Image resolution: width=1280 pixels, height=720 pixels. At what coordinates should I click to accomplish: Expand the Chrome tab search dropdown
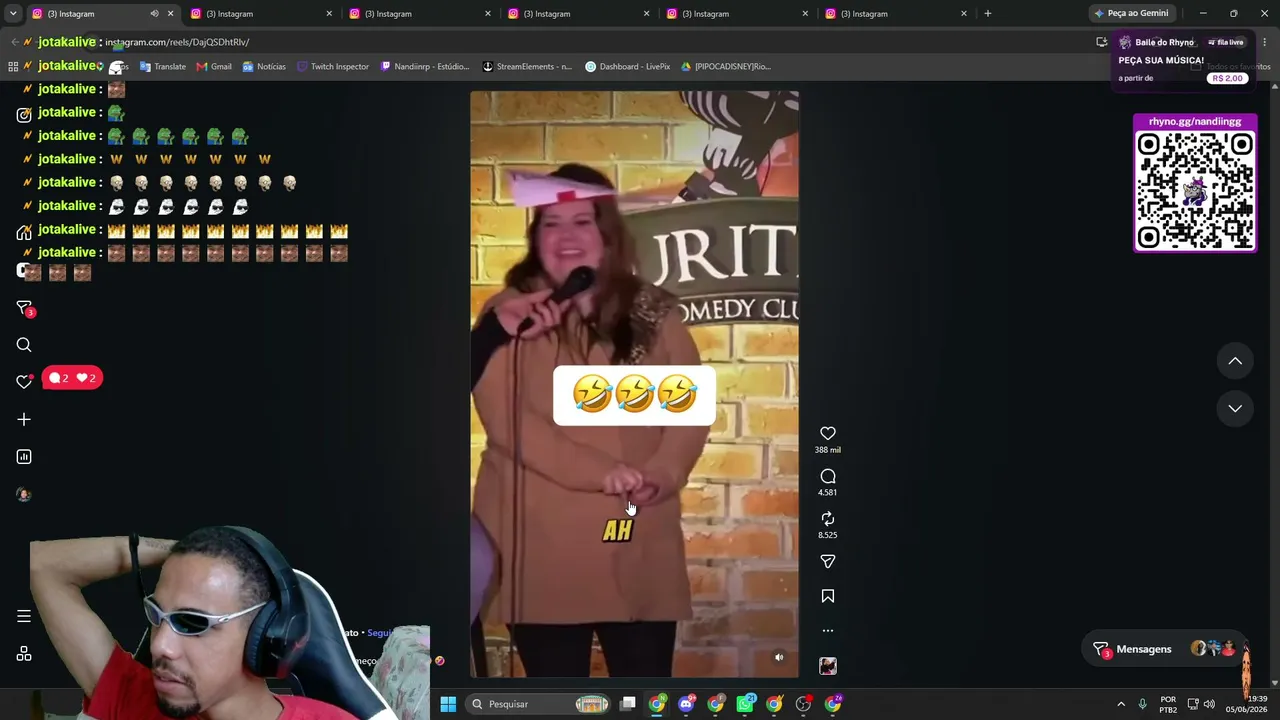pos(12,14)
